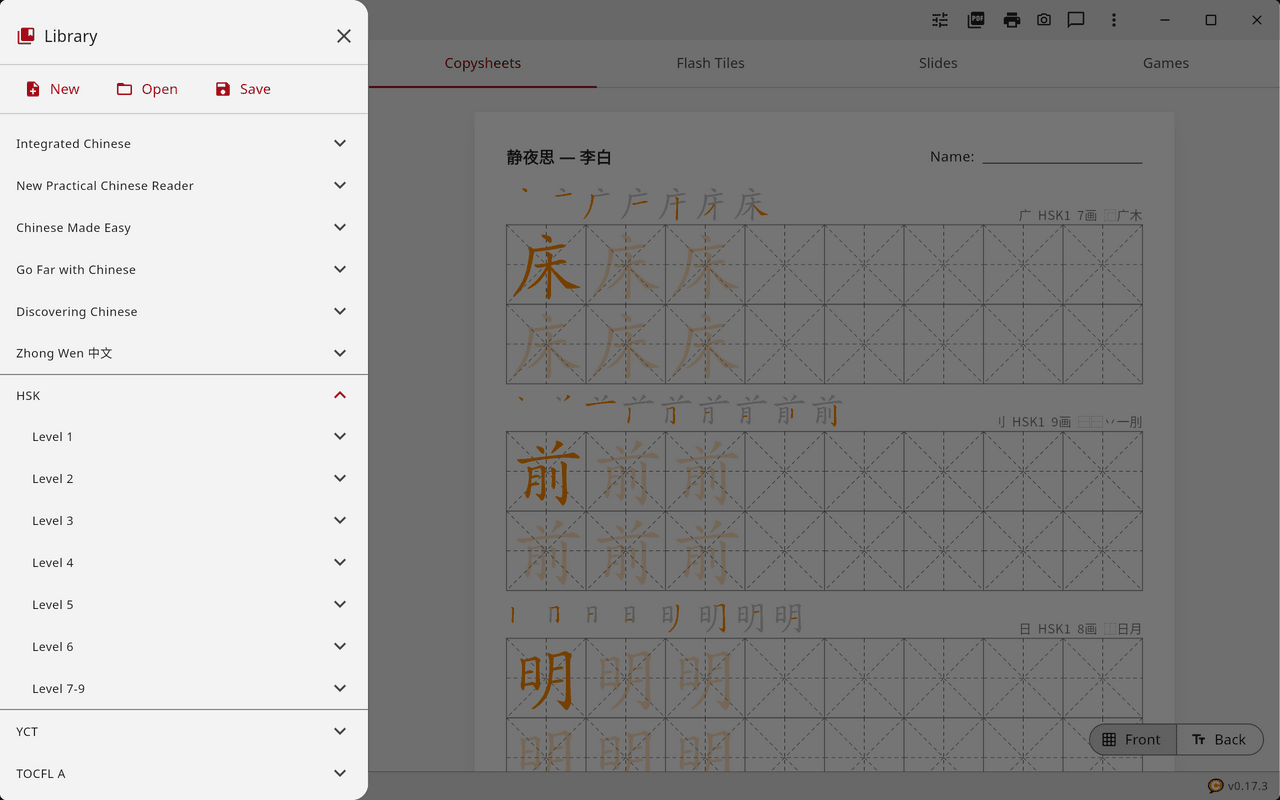This screenshot has height=800, width=1280.
Task: Expand Zhong Wen 中文 section
Action: coord(184,353)
